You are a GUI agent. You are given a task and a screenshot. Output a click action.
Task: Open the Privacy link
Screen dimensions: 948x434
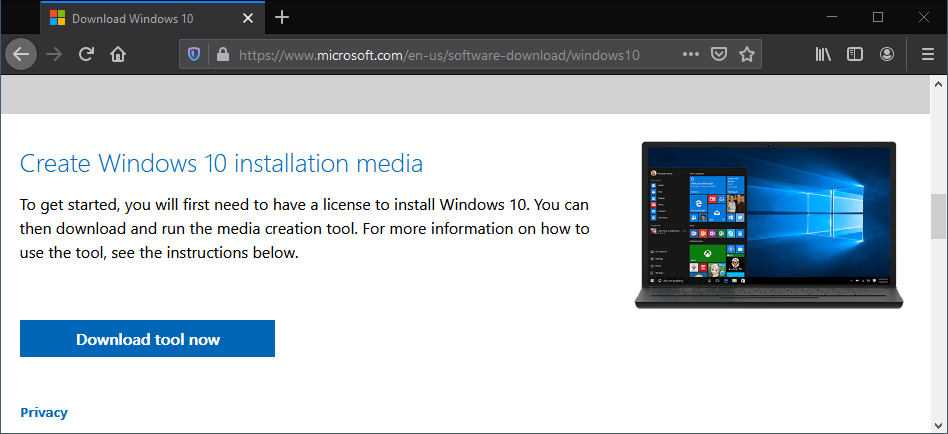(44, 413)
